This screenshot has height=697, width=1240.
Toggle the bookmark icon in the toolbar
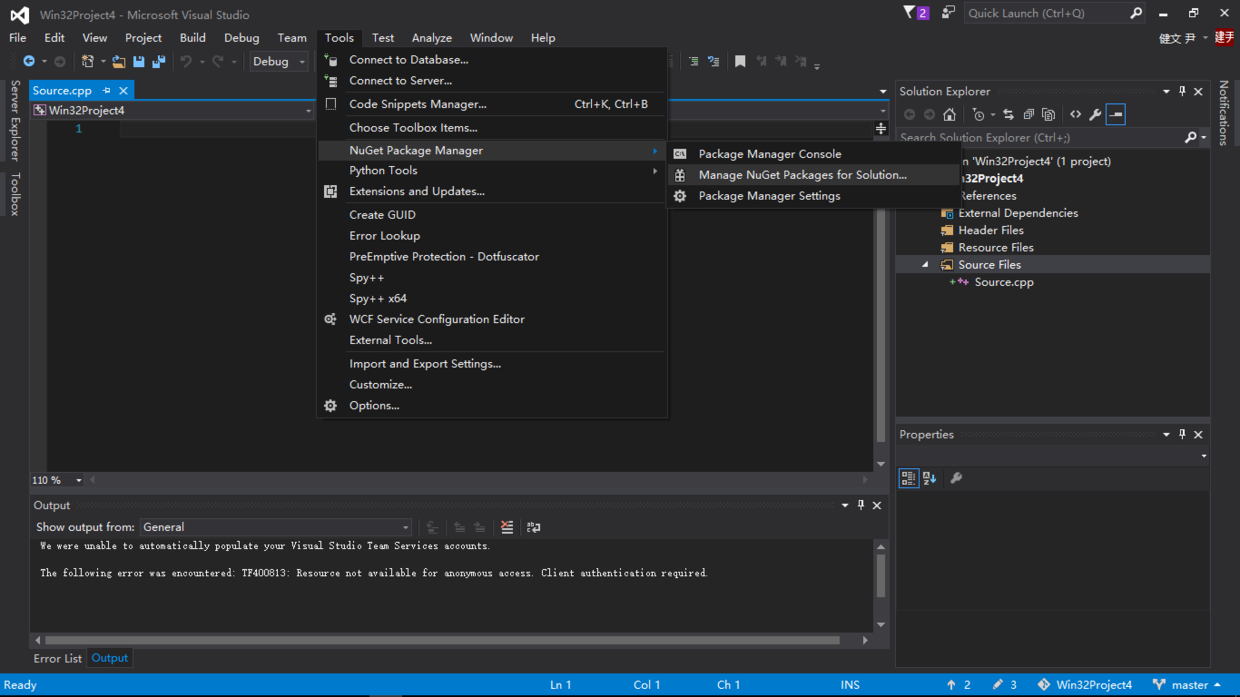tap(740, 62)
